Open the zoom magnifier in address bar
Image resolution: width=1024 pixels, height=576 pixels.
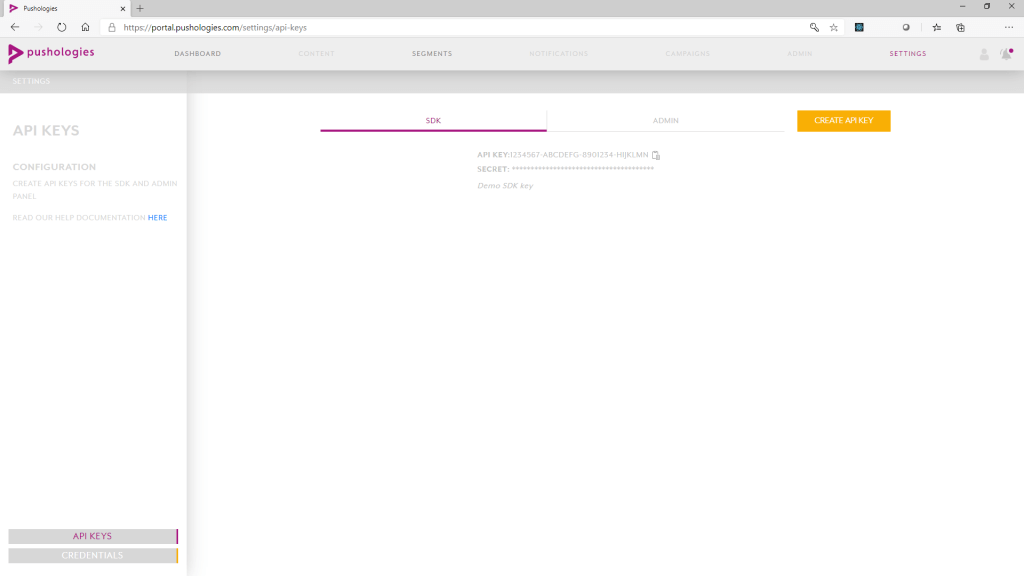[814, 27]
